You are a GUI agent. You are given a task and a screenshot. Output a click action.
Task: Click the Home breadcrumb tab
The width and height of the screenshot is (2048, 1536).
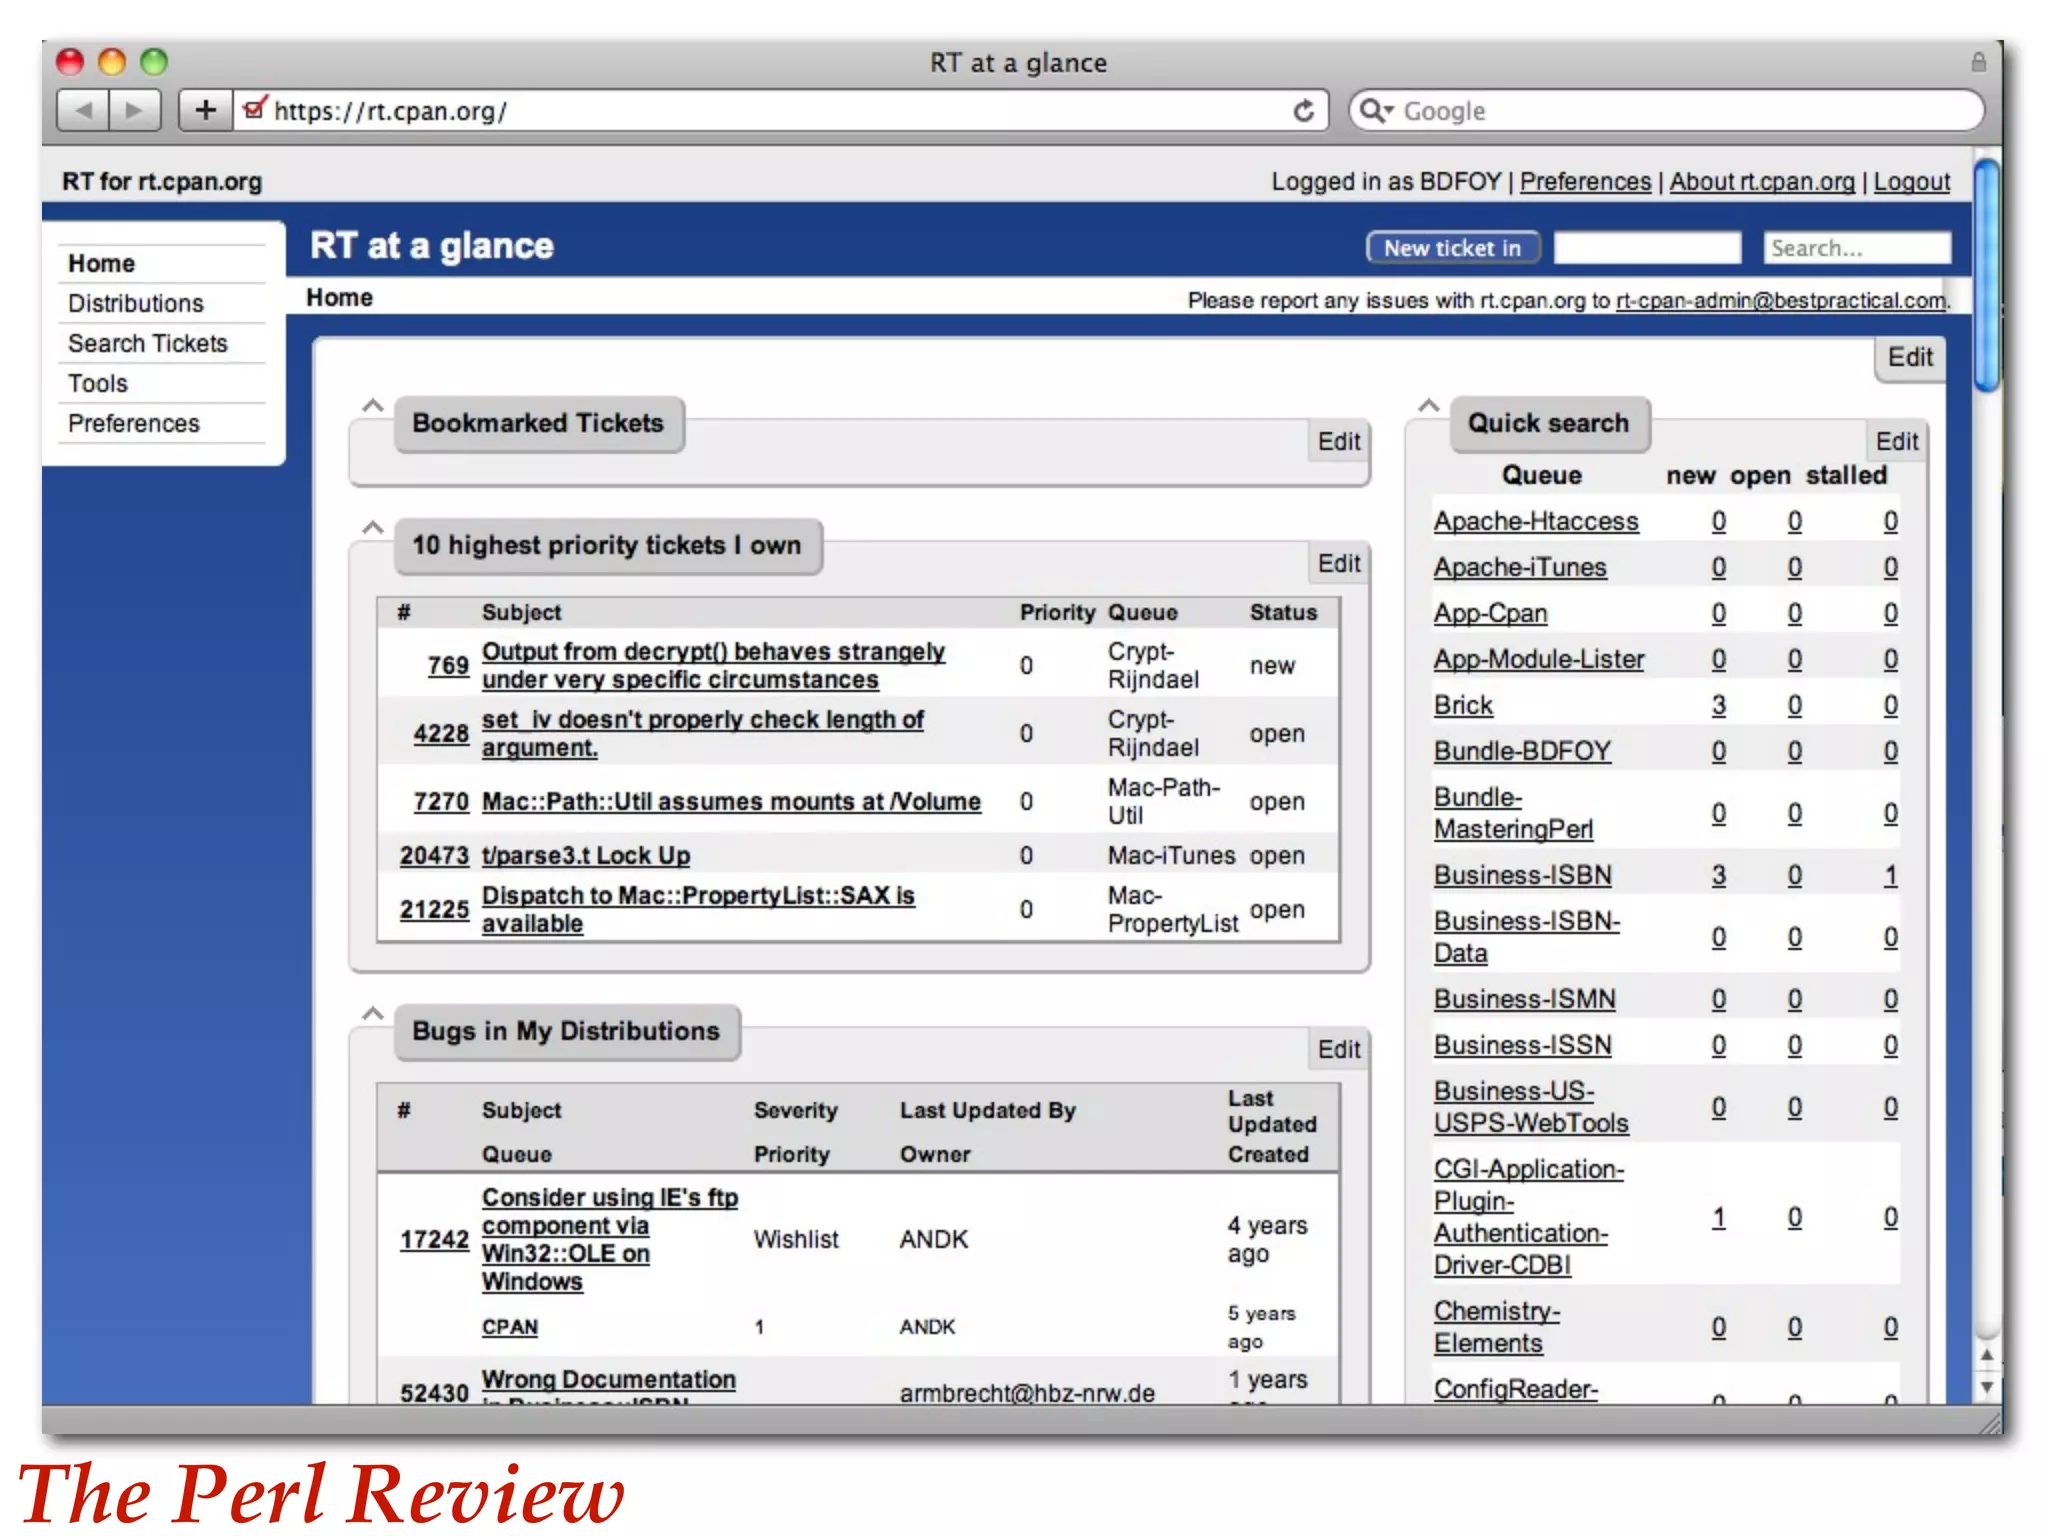click(339, 298)
